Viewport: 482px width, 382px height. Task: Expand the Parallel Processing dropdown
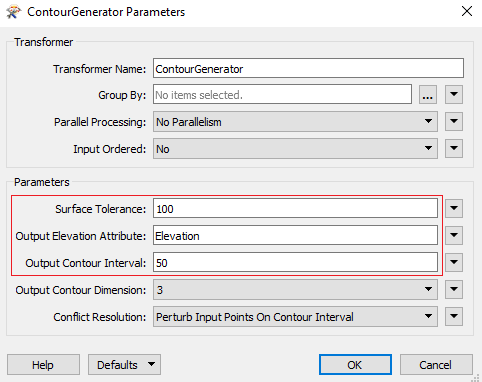click(295, 122)
